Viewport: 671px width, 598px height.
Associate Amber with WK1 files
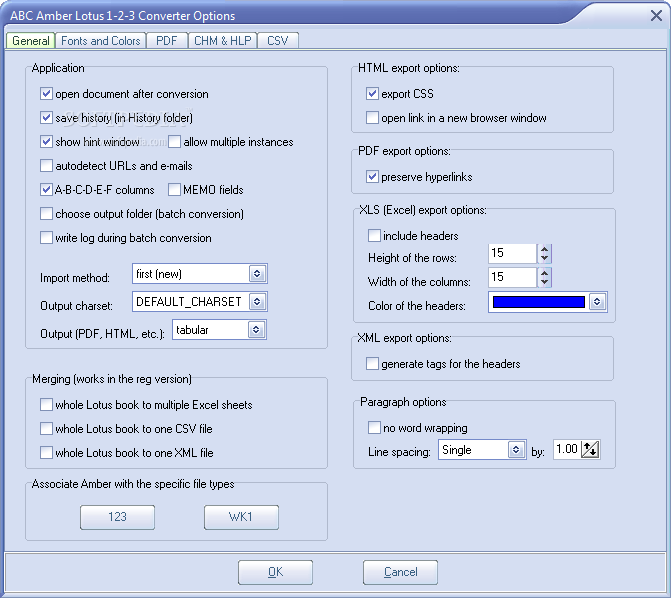point(241,517)
